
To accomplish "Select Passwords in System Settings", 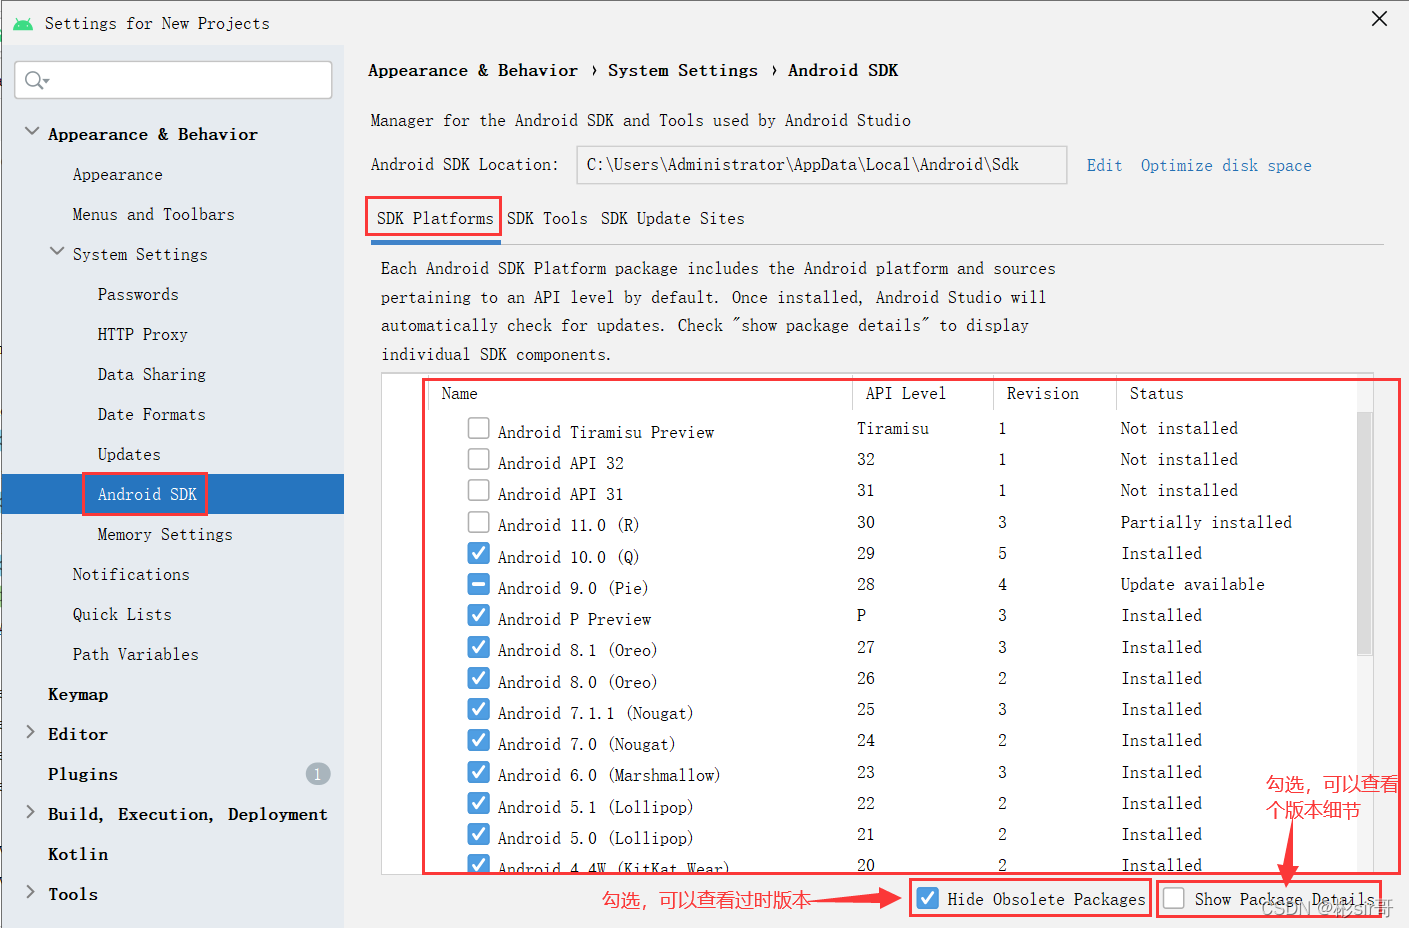I will (x=138, y=294).
